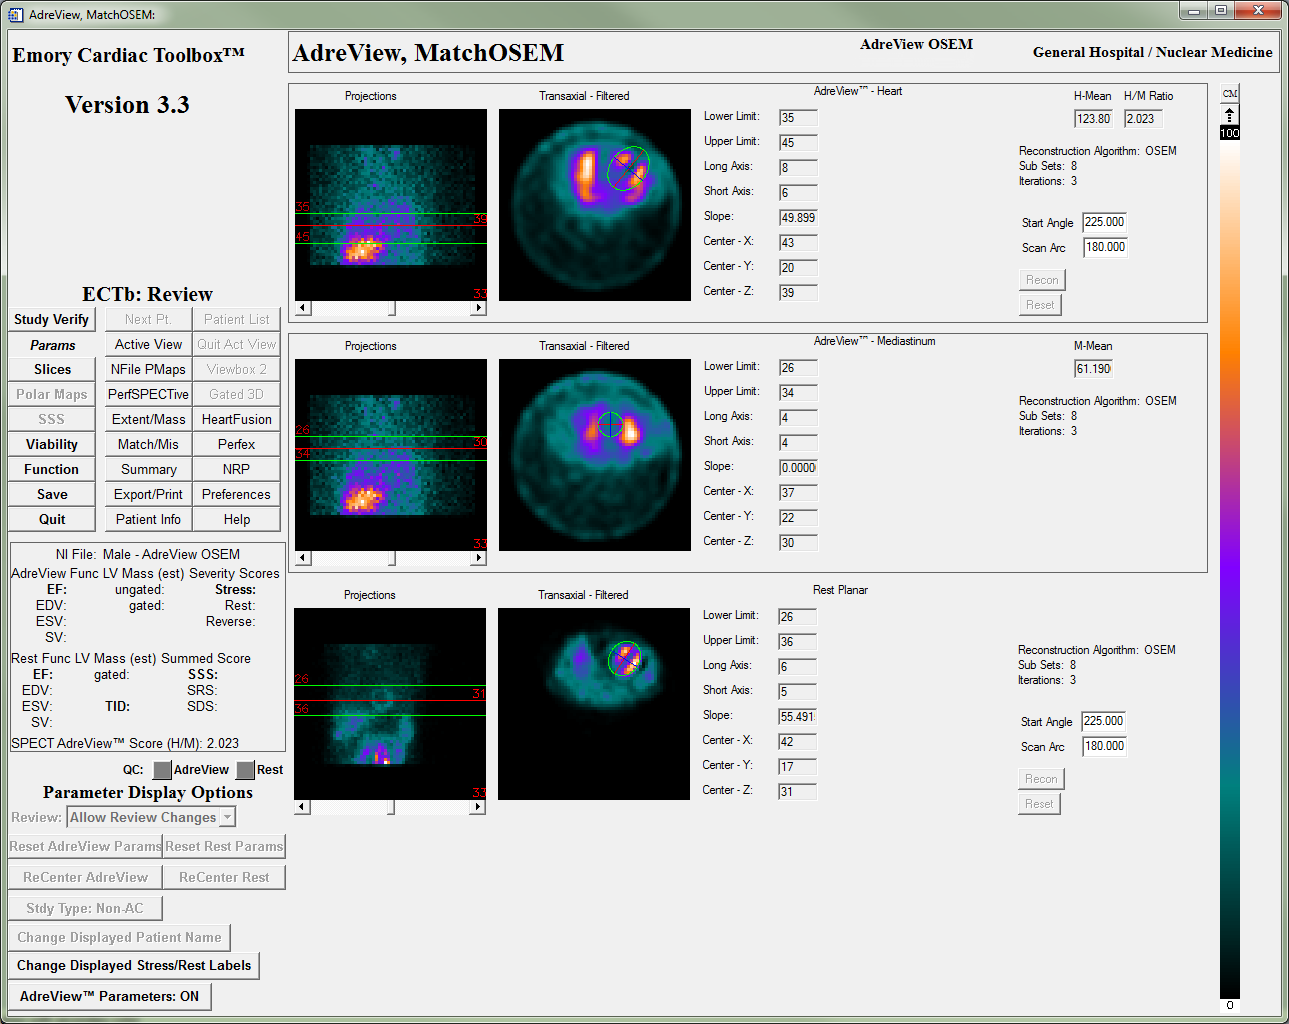Click the Heart Slope field showing 49.899
The image size is (1289, 1024).
(x=798, y=218)
